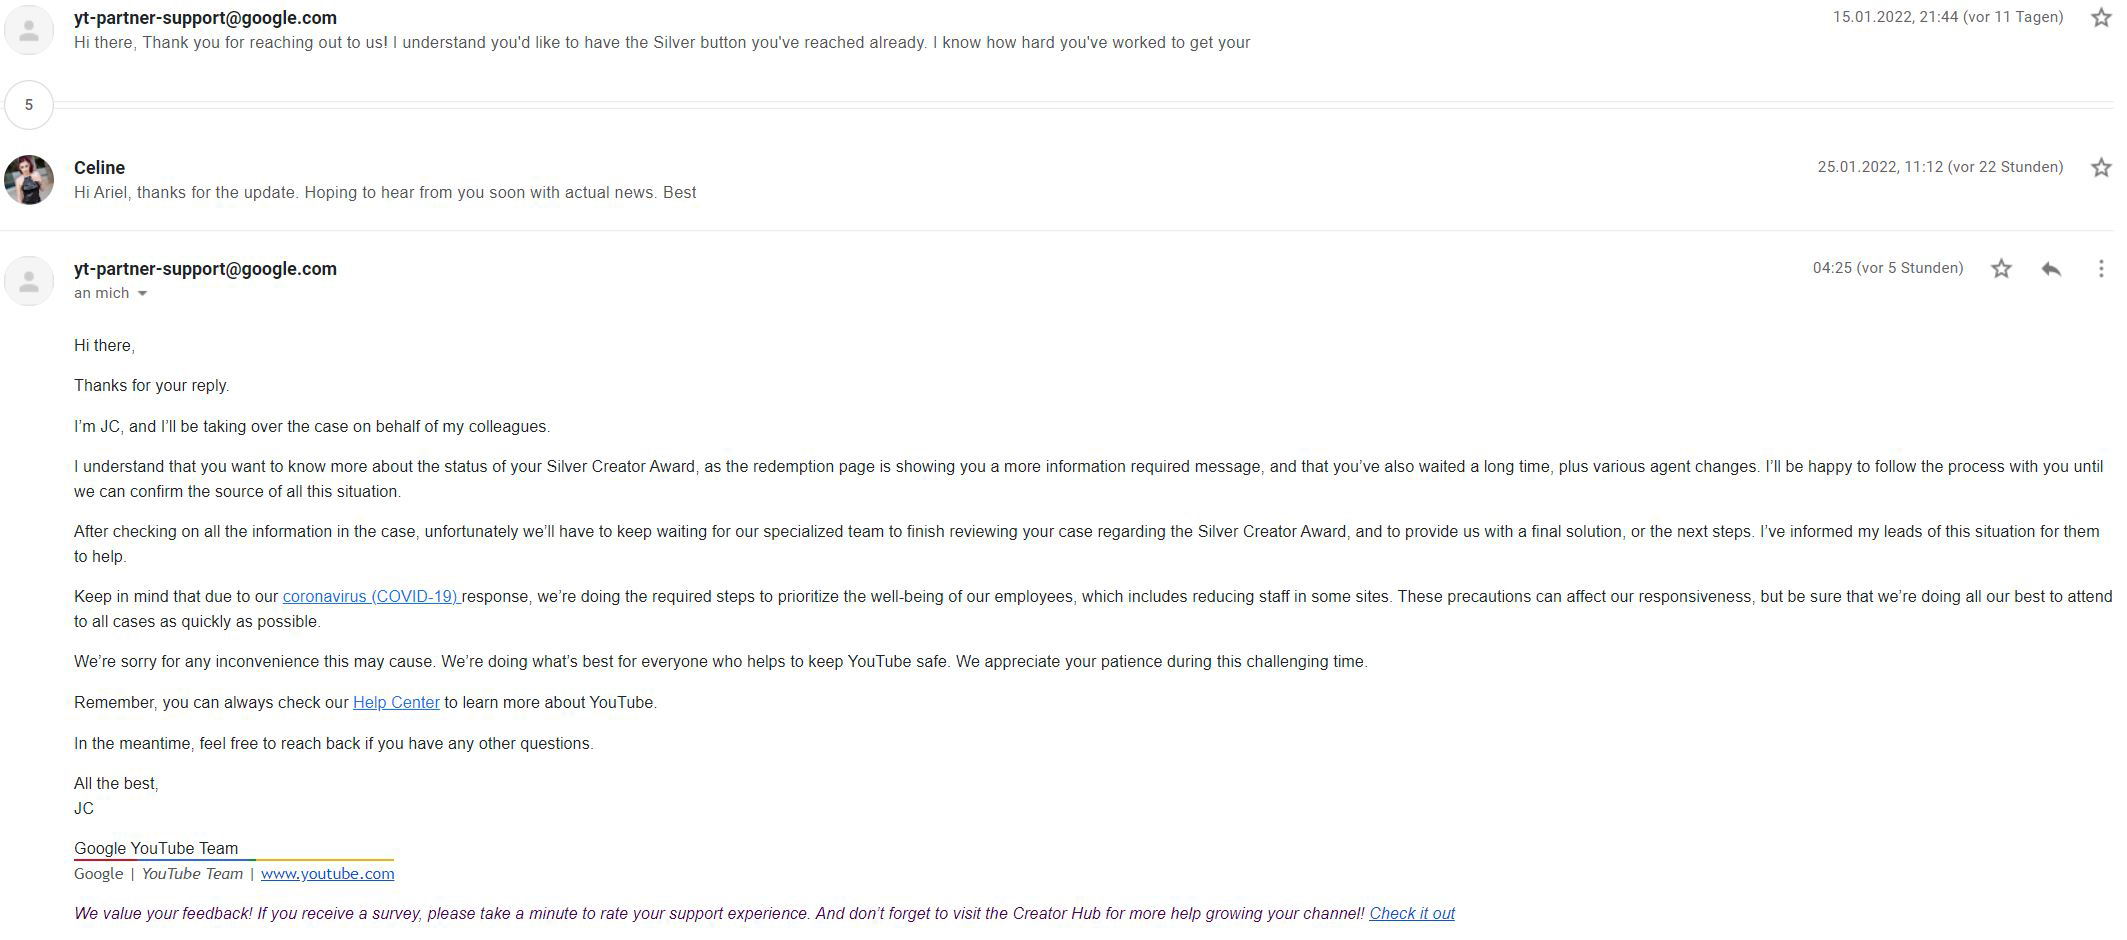Click the sender name on the open email
This screenshot has height=940, width=2127.
205,268
